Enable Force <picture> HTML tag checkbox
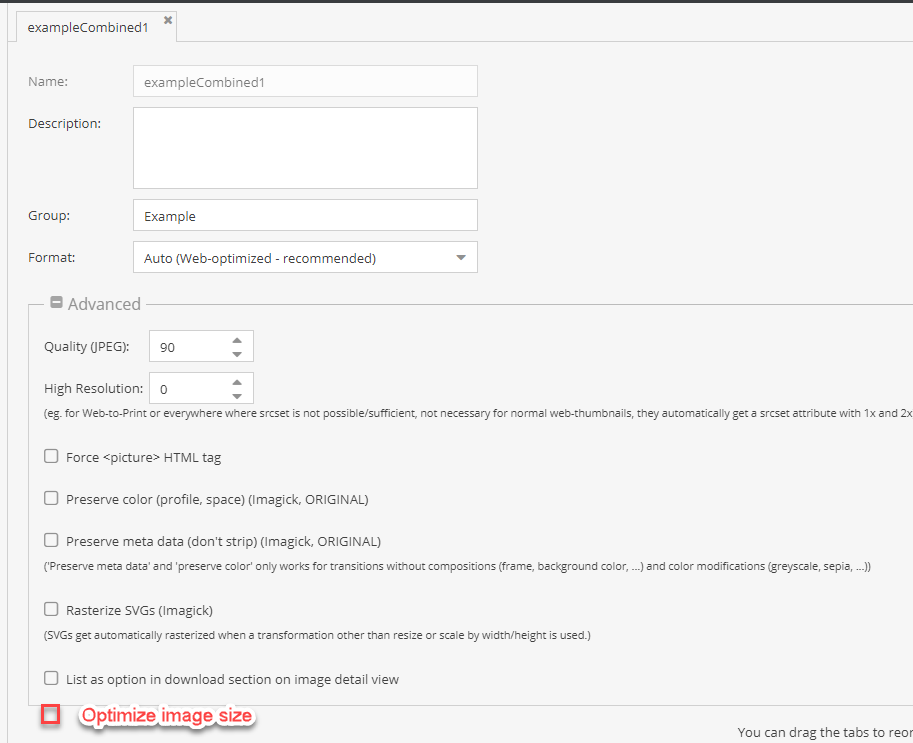Image resolution: width=913 pixels, height=743 pixels. (x=51, y=456)
